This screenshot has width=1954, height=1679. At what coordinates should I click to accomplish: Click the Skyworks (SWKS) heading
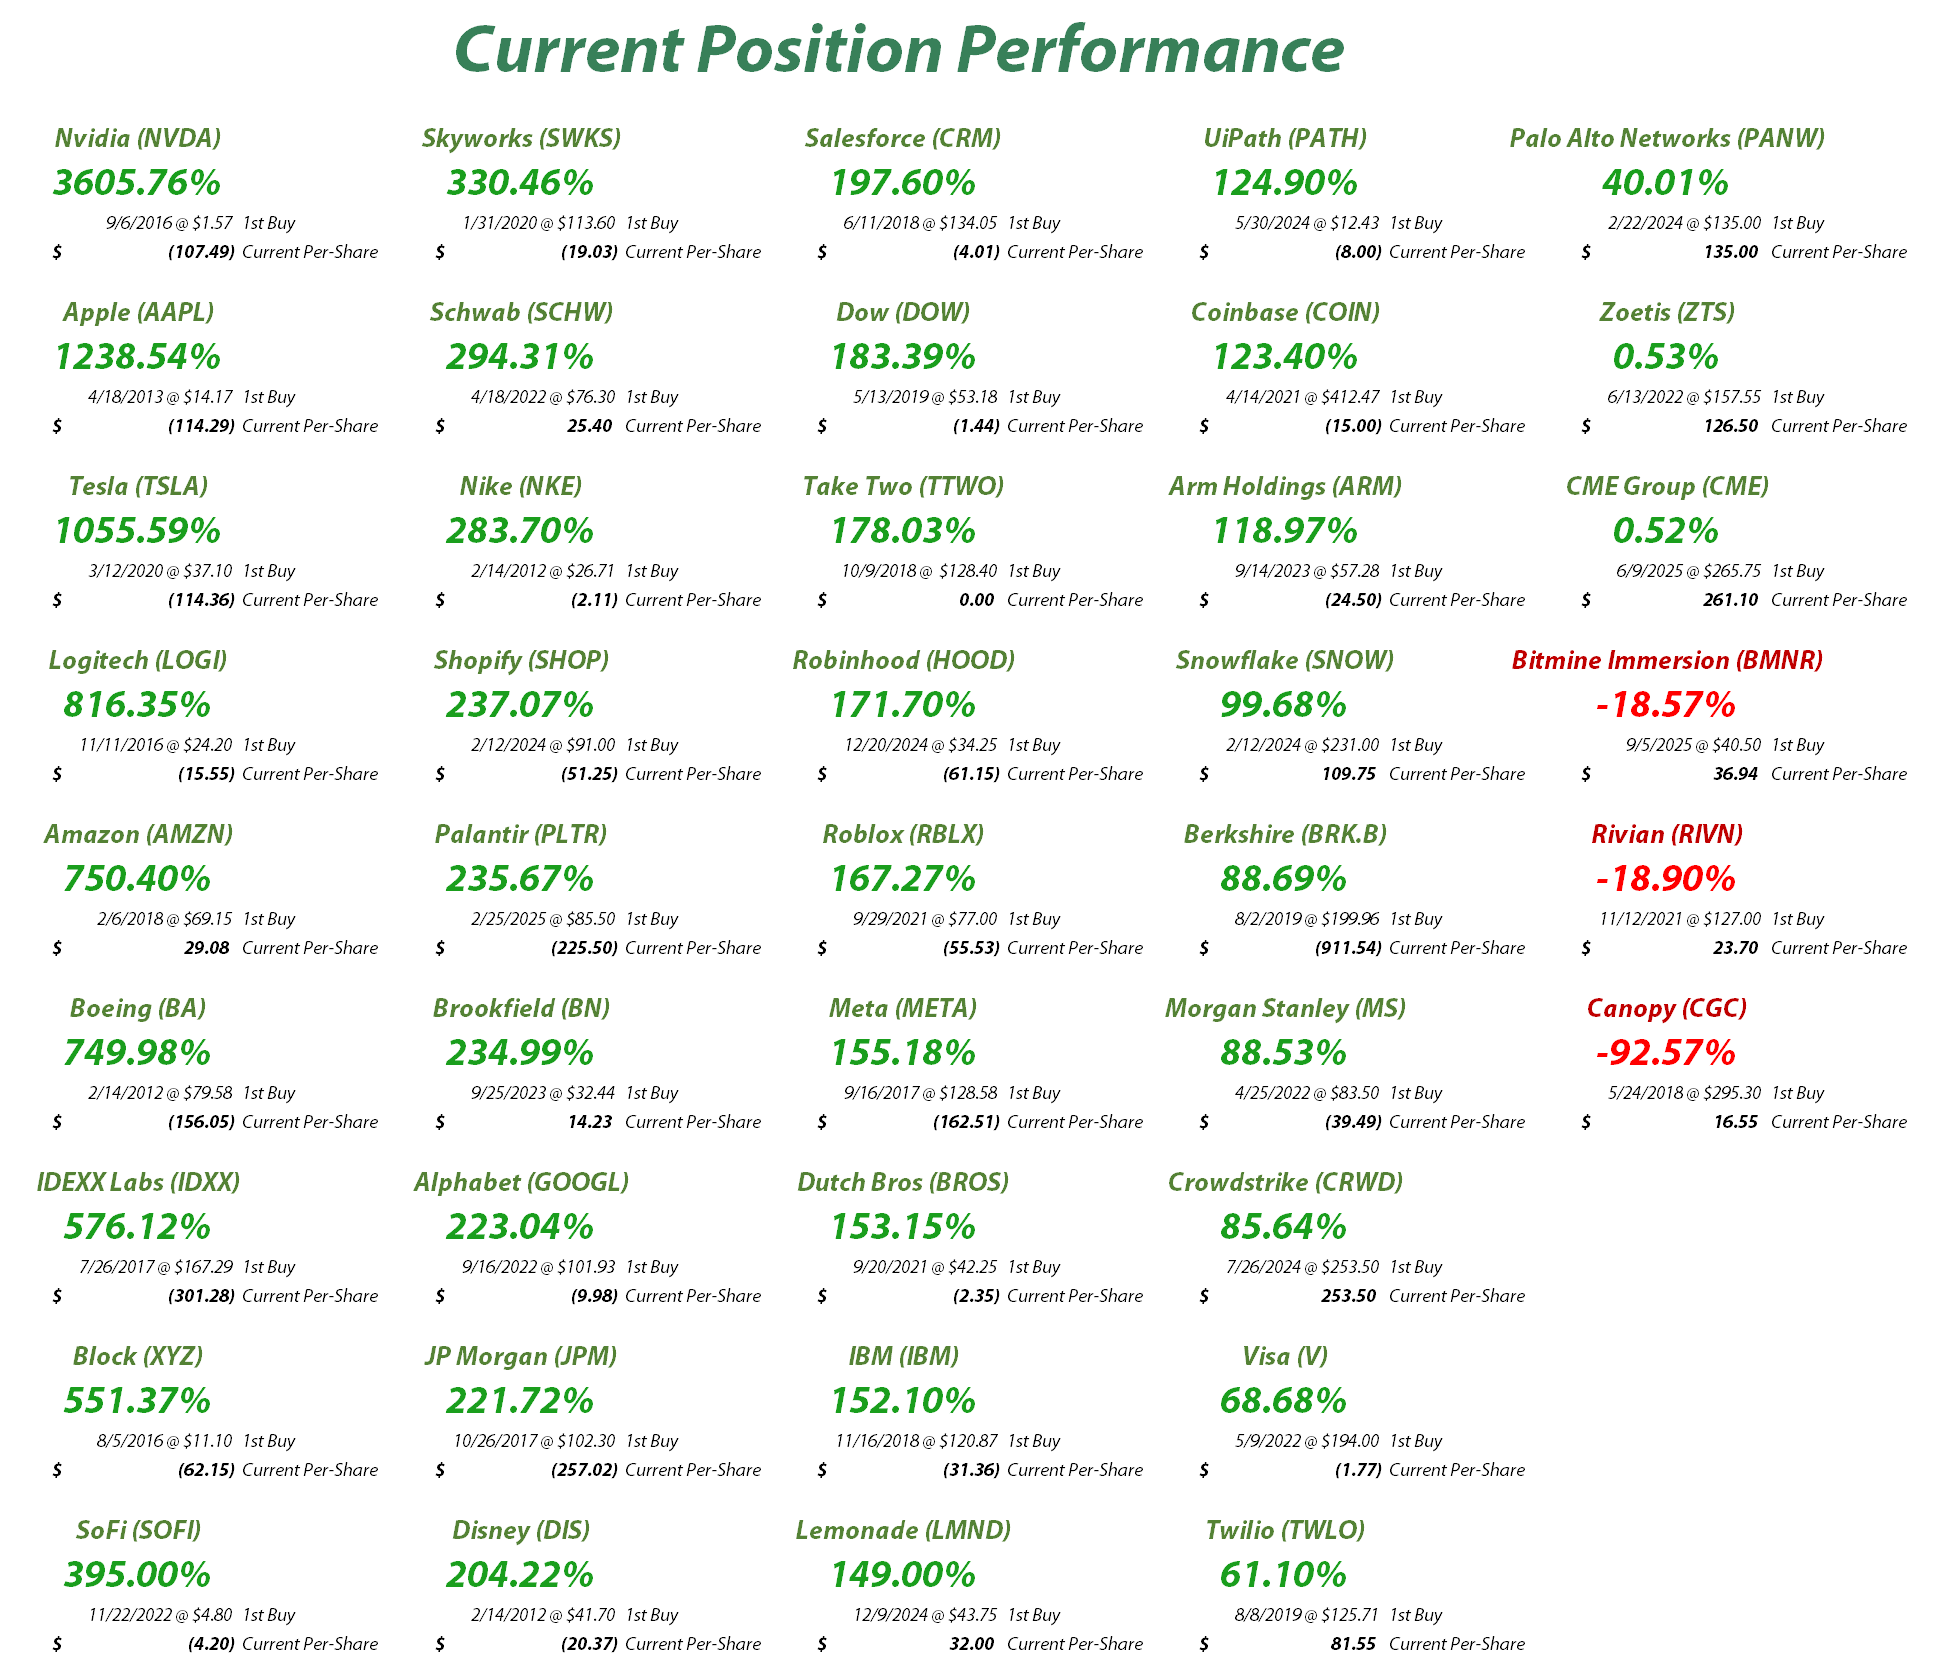coord(521,138)
